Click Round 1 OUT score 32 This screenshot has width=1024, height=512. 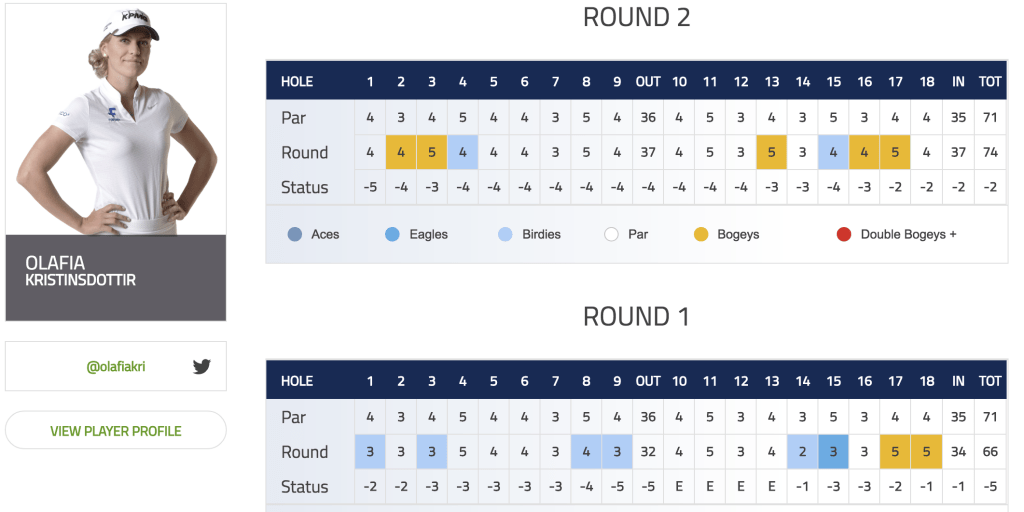(648, 452)
